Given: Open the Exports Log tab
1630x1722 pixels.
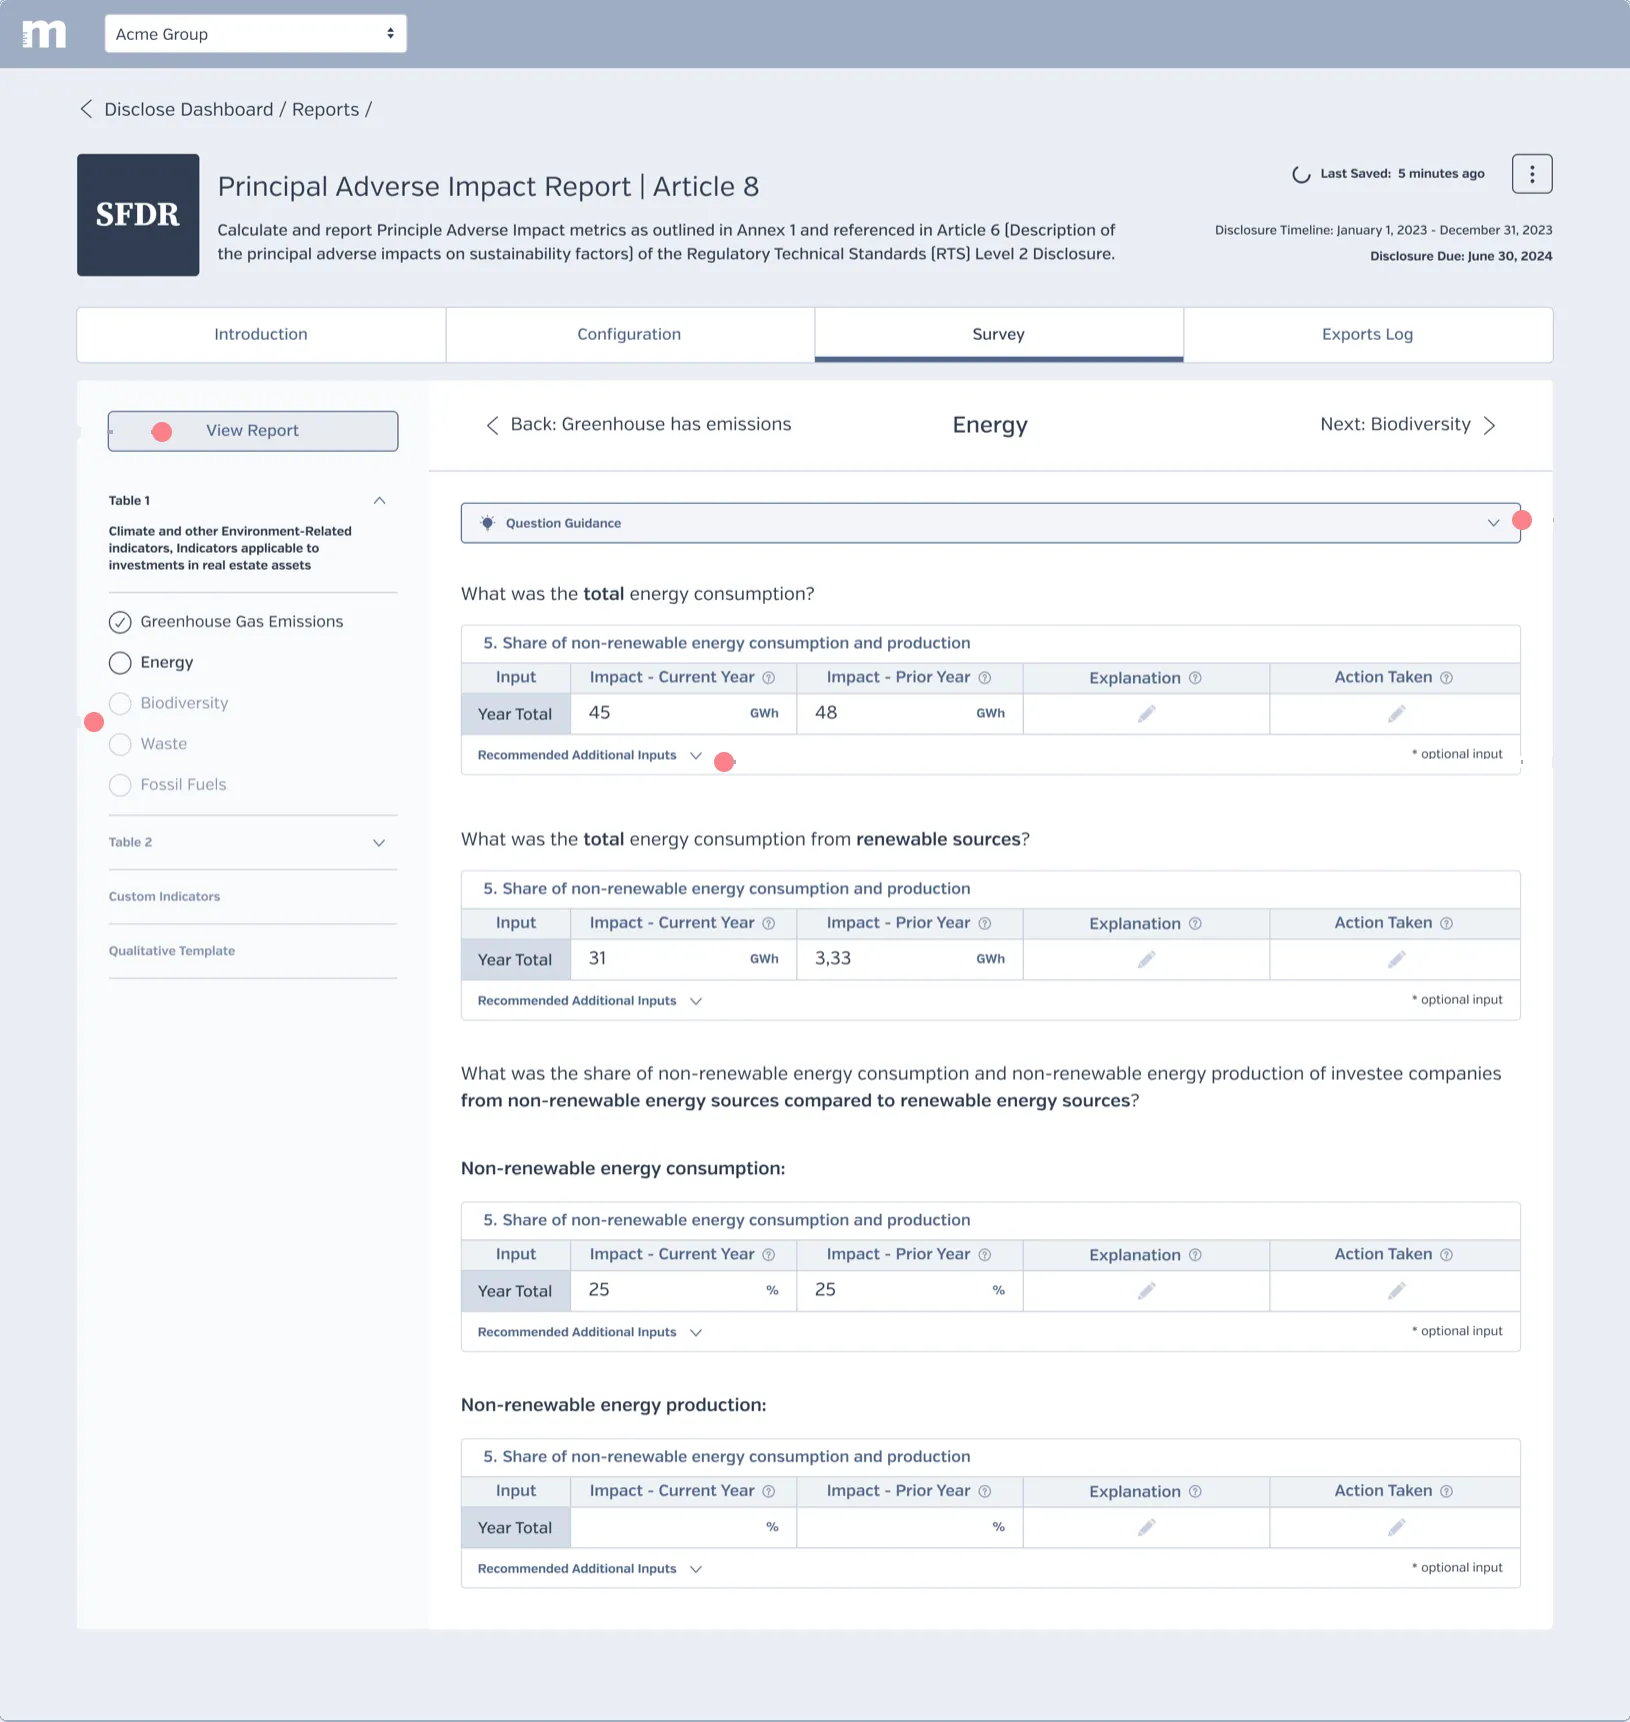Looking at the screenshot, I should 1367,334.
